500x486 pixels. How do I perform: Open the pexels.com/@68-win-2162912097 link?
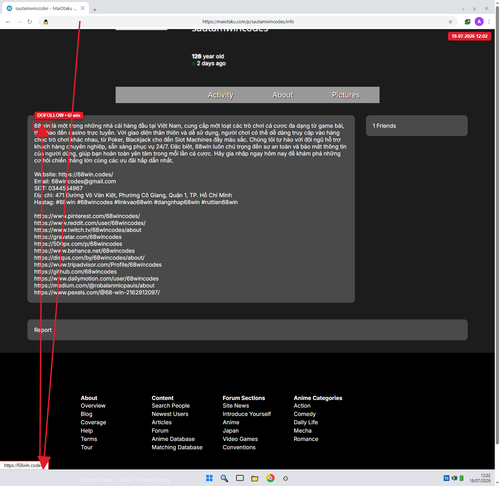[97, 293]
